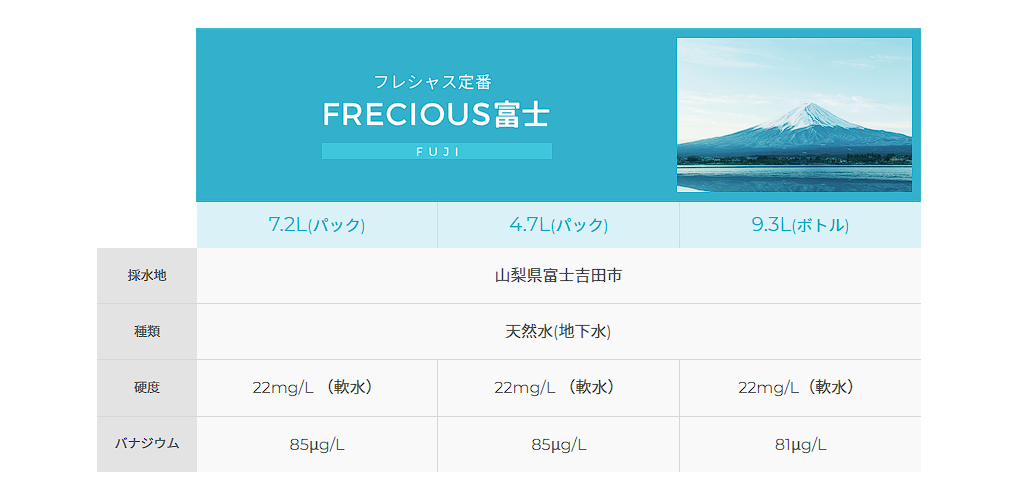1026x501 pixels.
Task: Select the 4.7L(パック) column header
Action: tap(558, 225)
